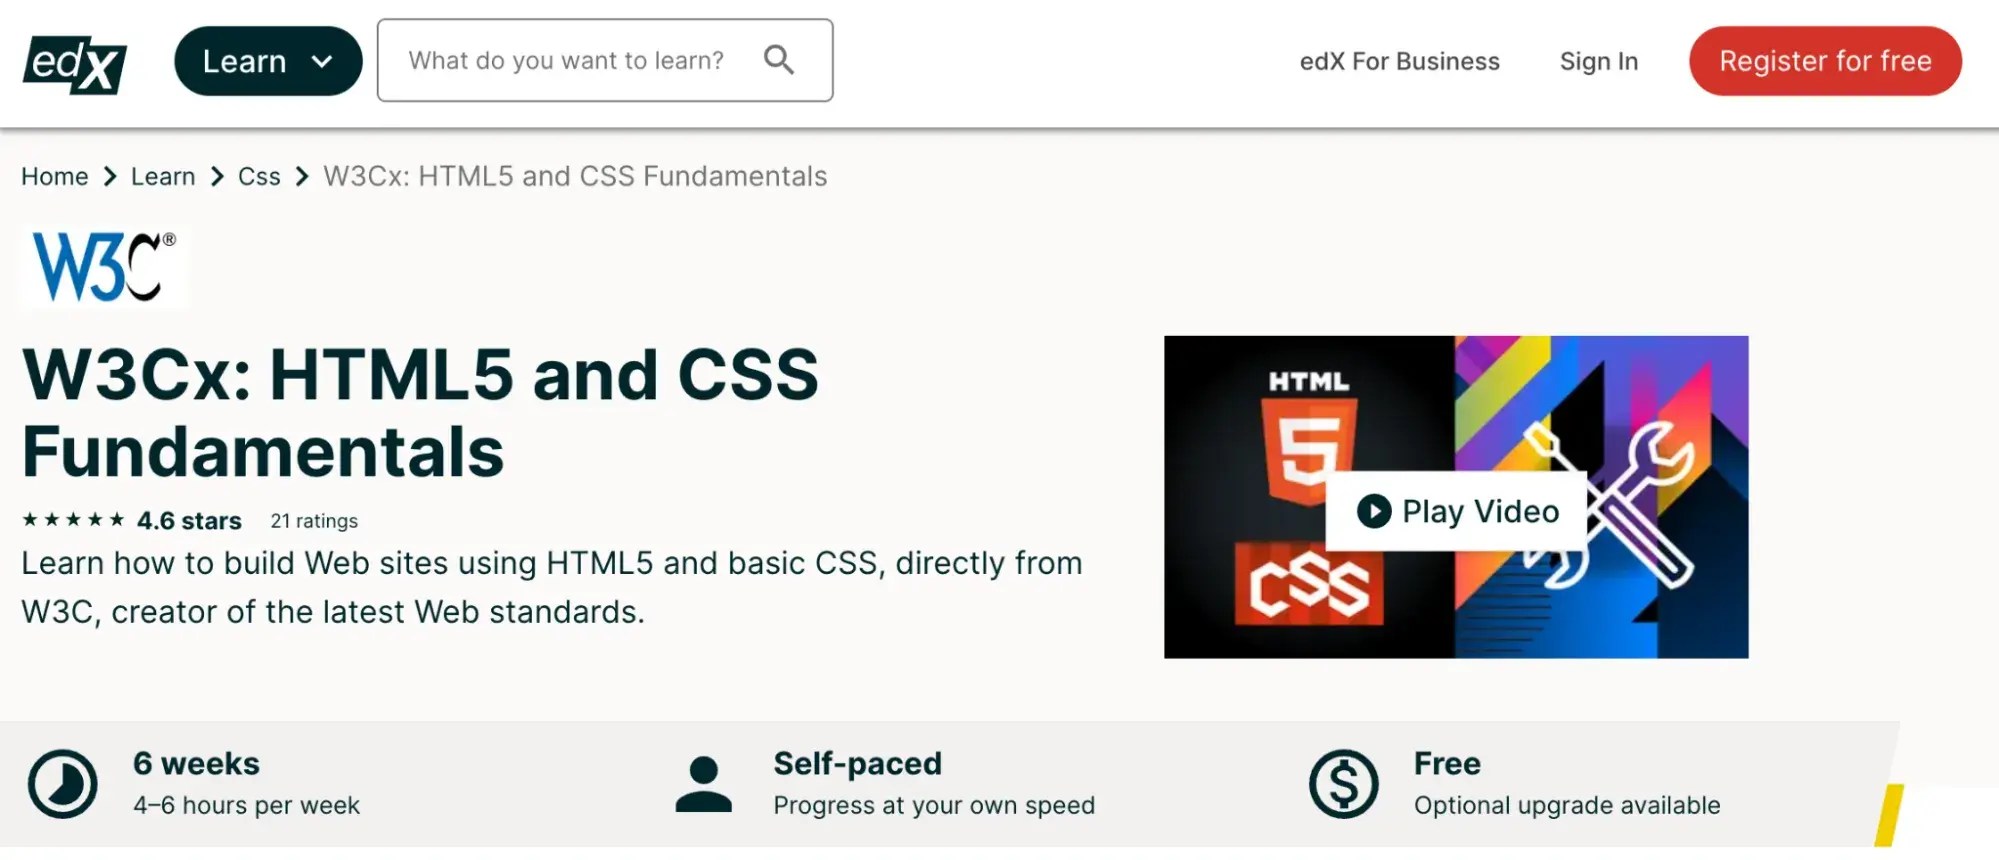This screenshot has width=1999, height=860.
Task: Focus the 'What do you want to learn?' search field
Action: (x=605, y=60)
